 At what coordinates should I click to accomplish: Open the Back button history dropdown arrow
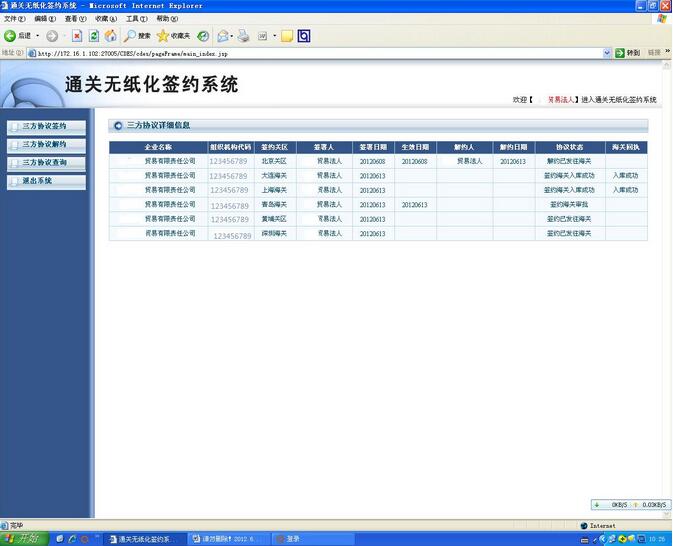click(38, 36)
